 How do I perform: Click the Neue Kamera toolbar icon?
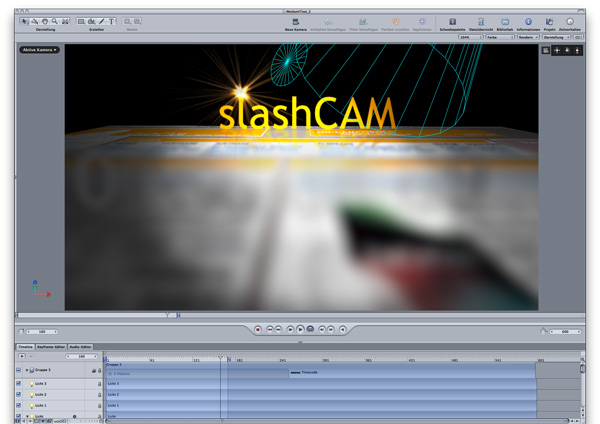(x=295, y=22)
